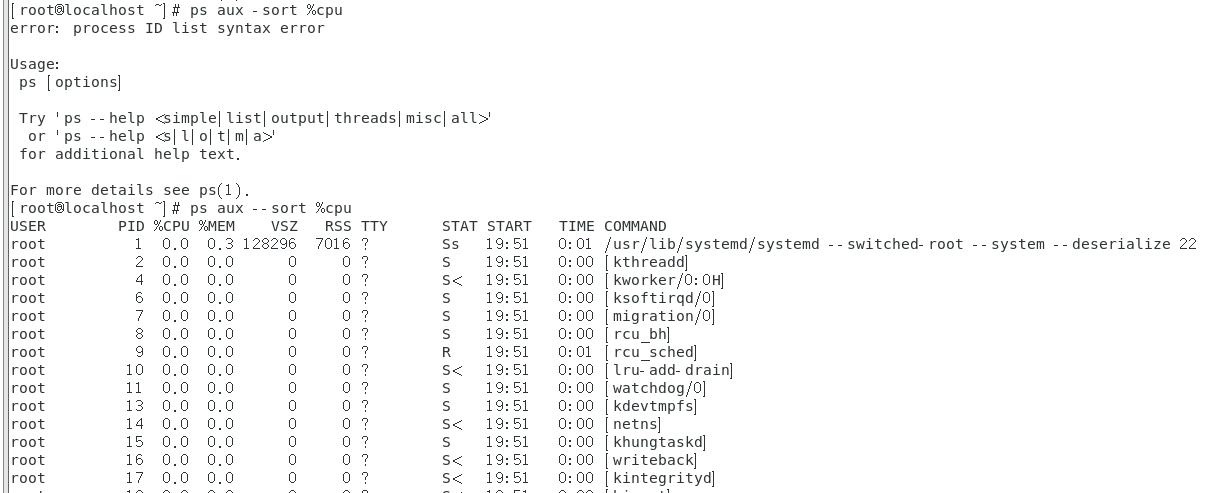Click the [kintegrityd] process name

click(659, 478)
